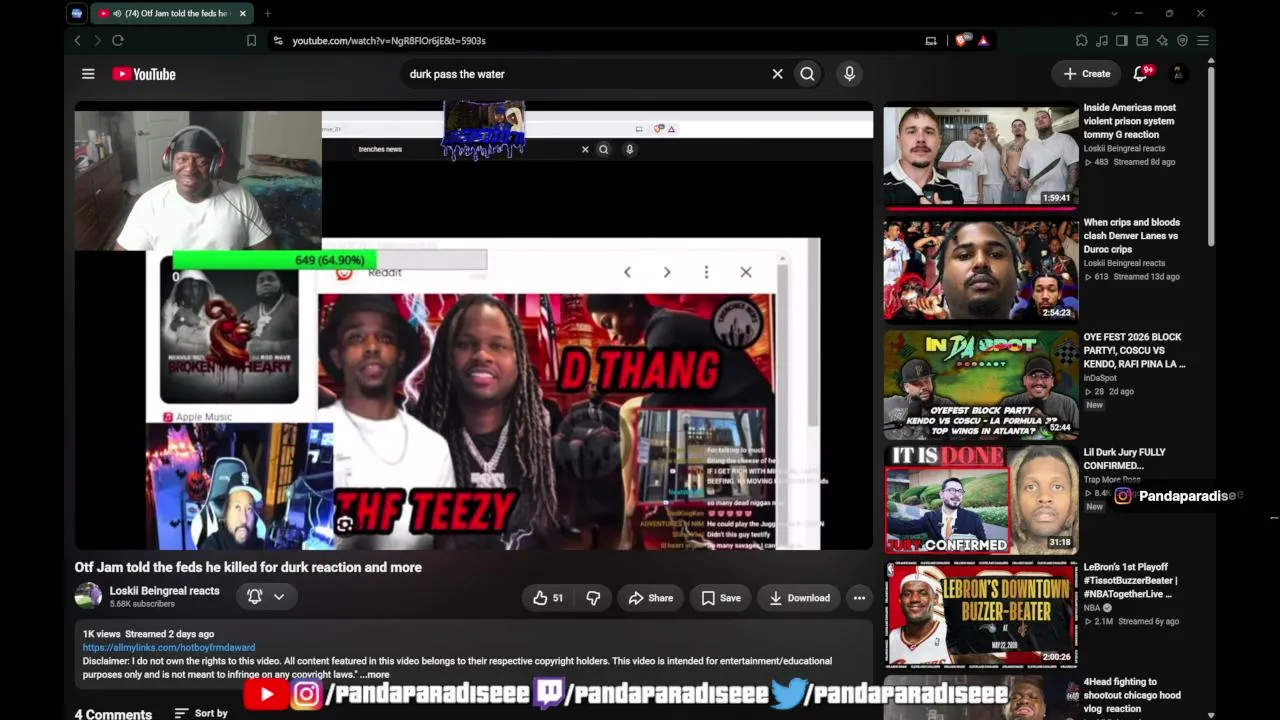Open 'Inside Americas most violent prison system' title
1280x720 pixels.
pyautogui.click(x=1130, y=121)
